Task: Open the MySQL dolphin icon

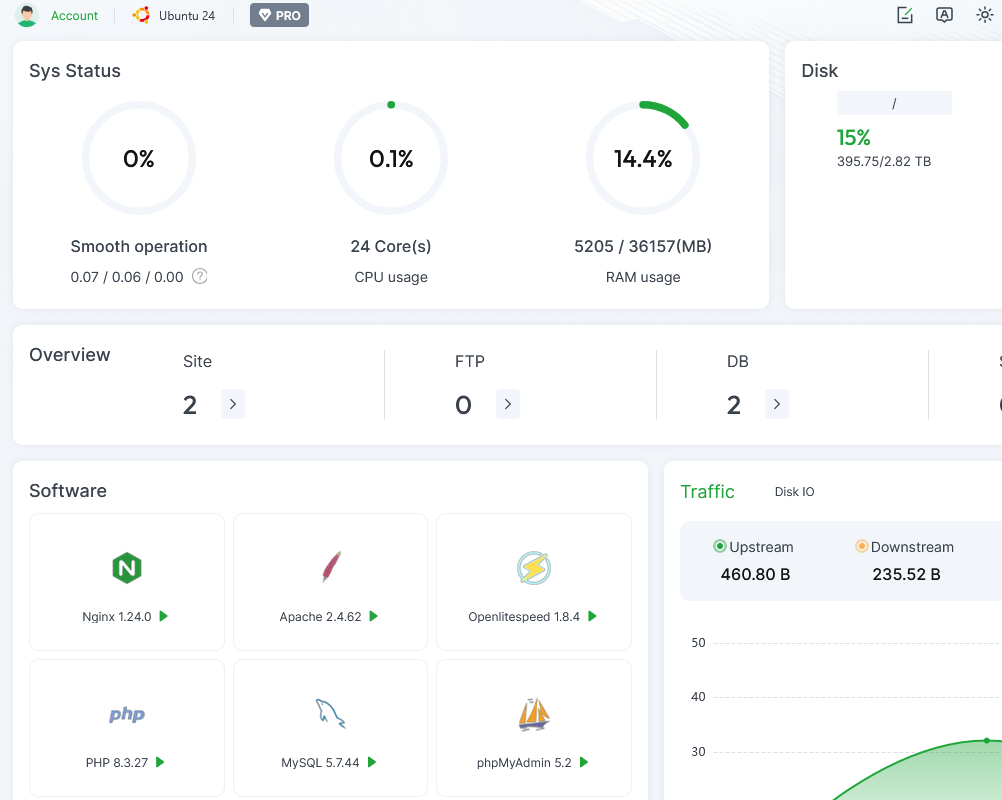Action: click(330, 713)
